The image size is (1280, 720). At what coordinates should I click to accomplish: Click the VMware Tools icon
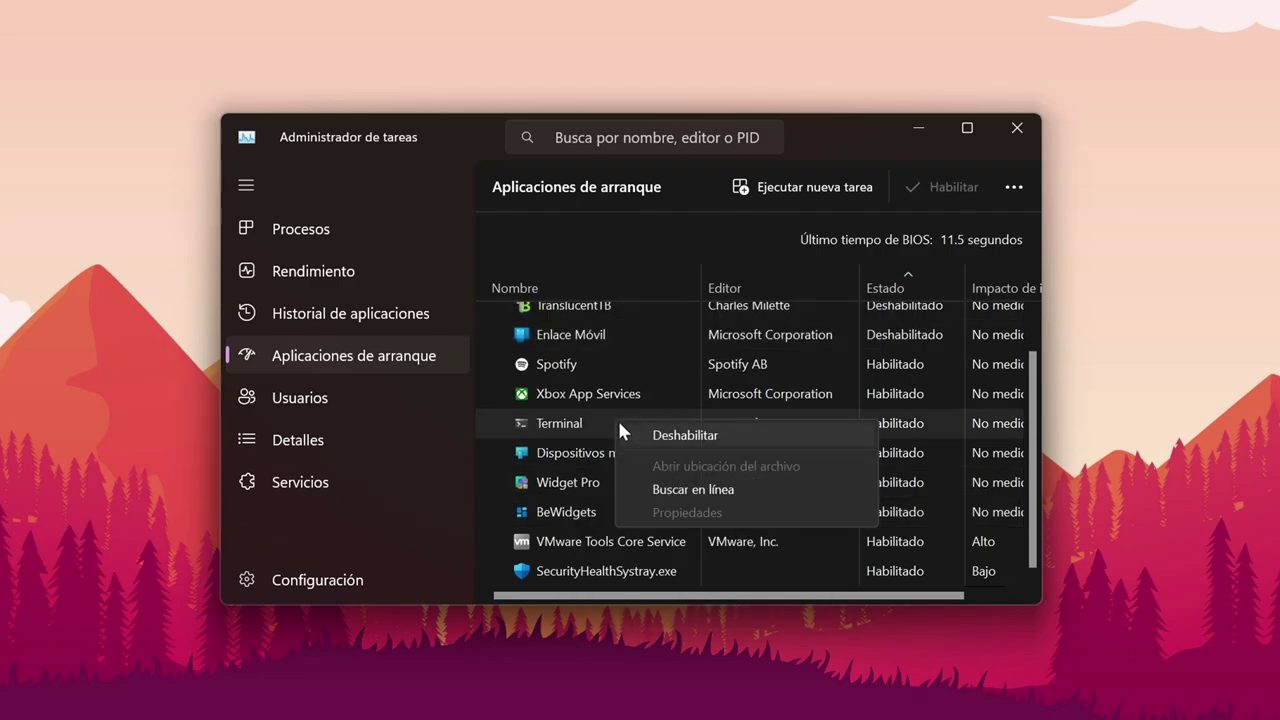[521, 541]
